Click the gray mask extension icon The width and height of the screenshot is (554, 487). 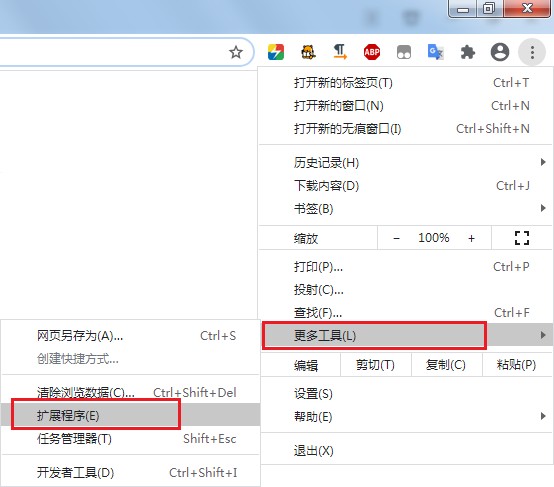pyautogui.click(x=404, y=52)
